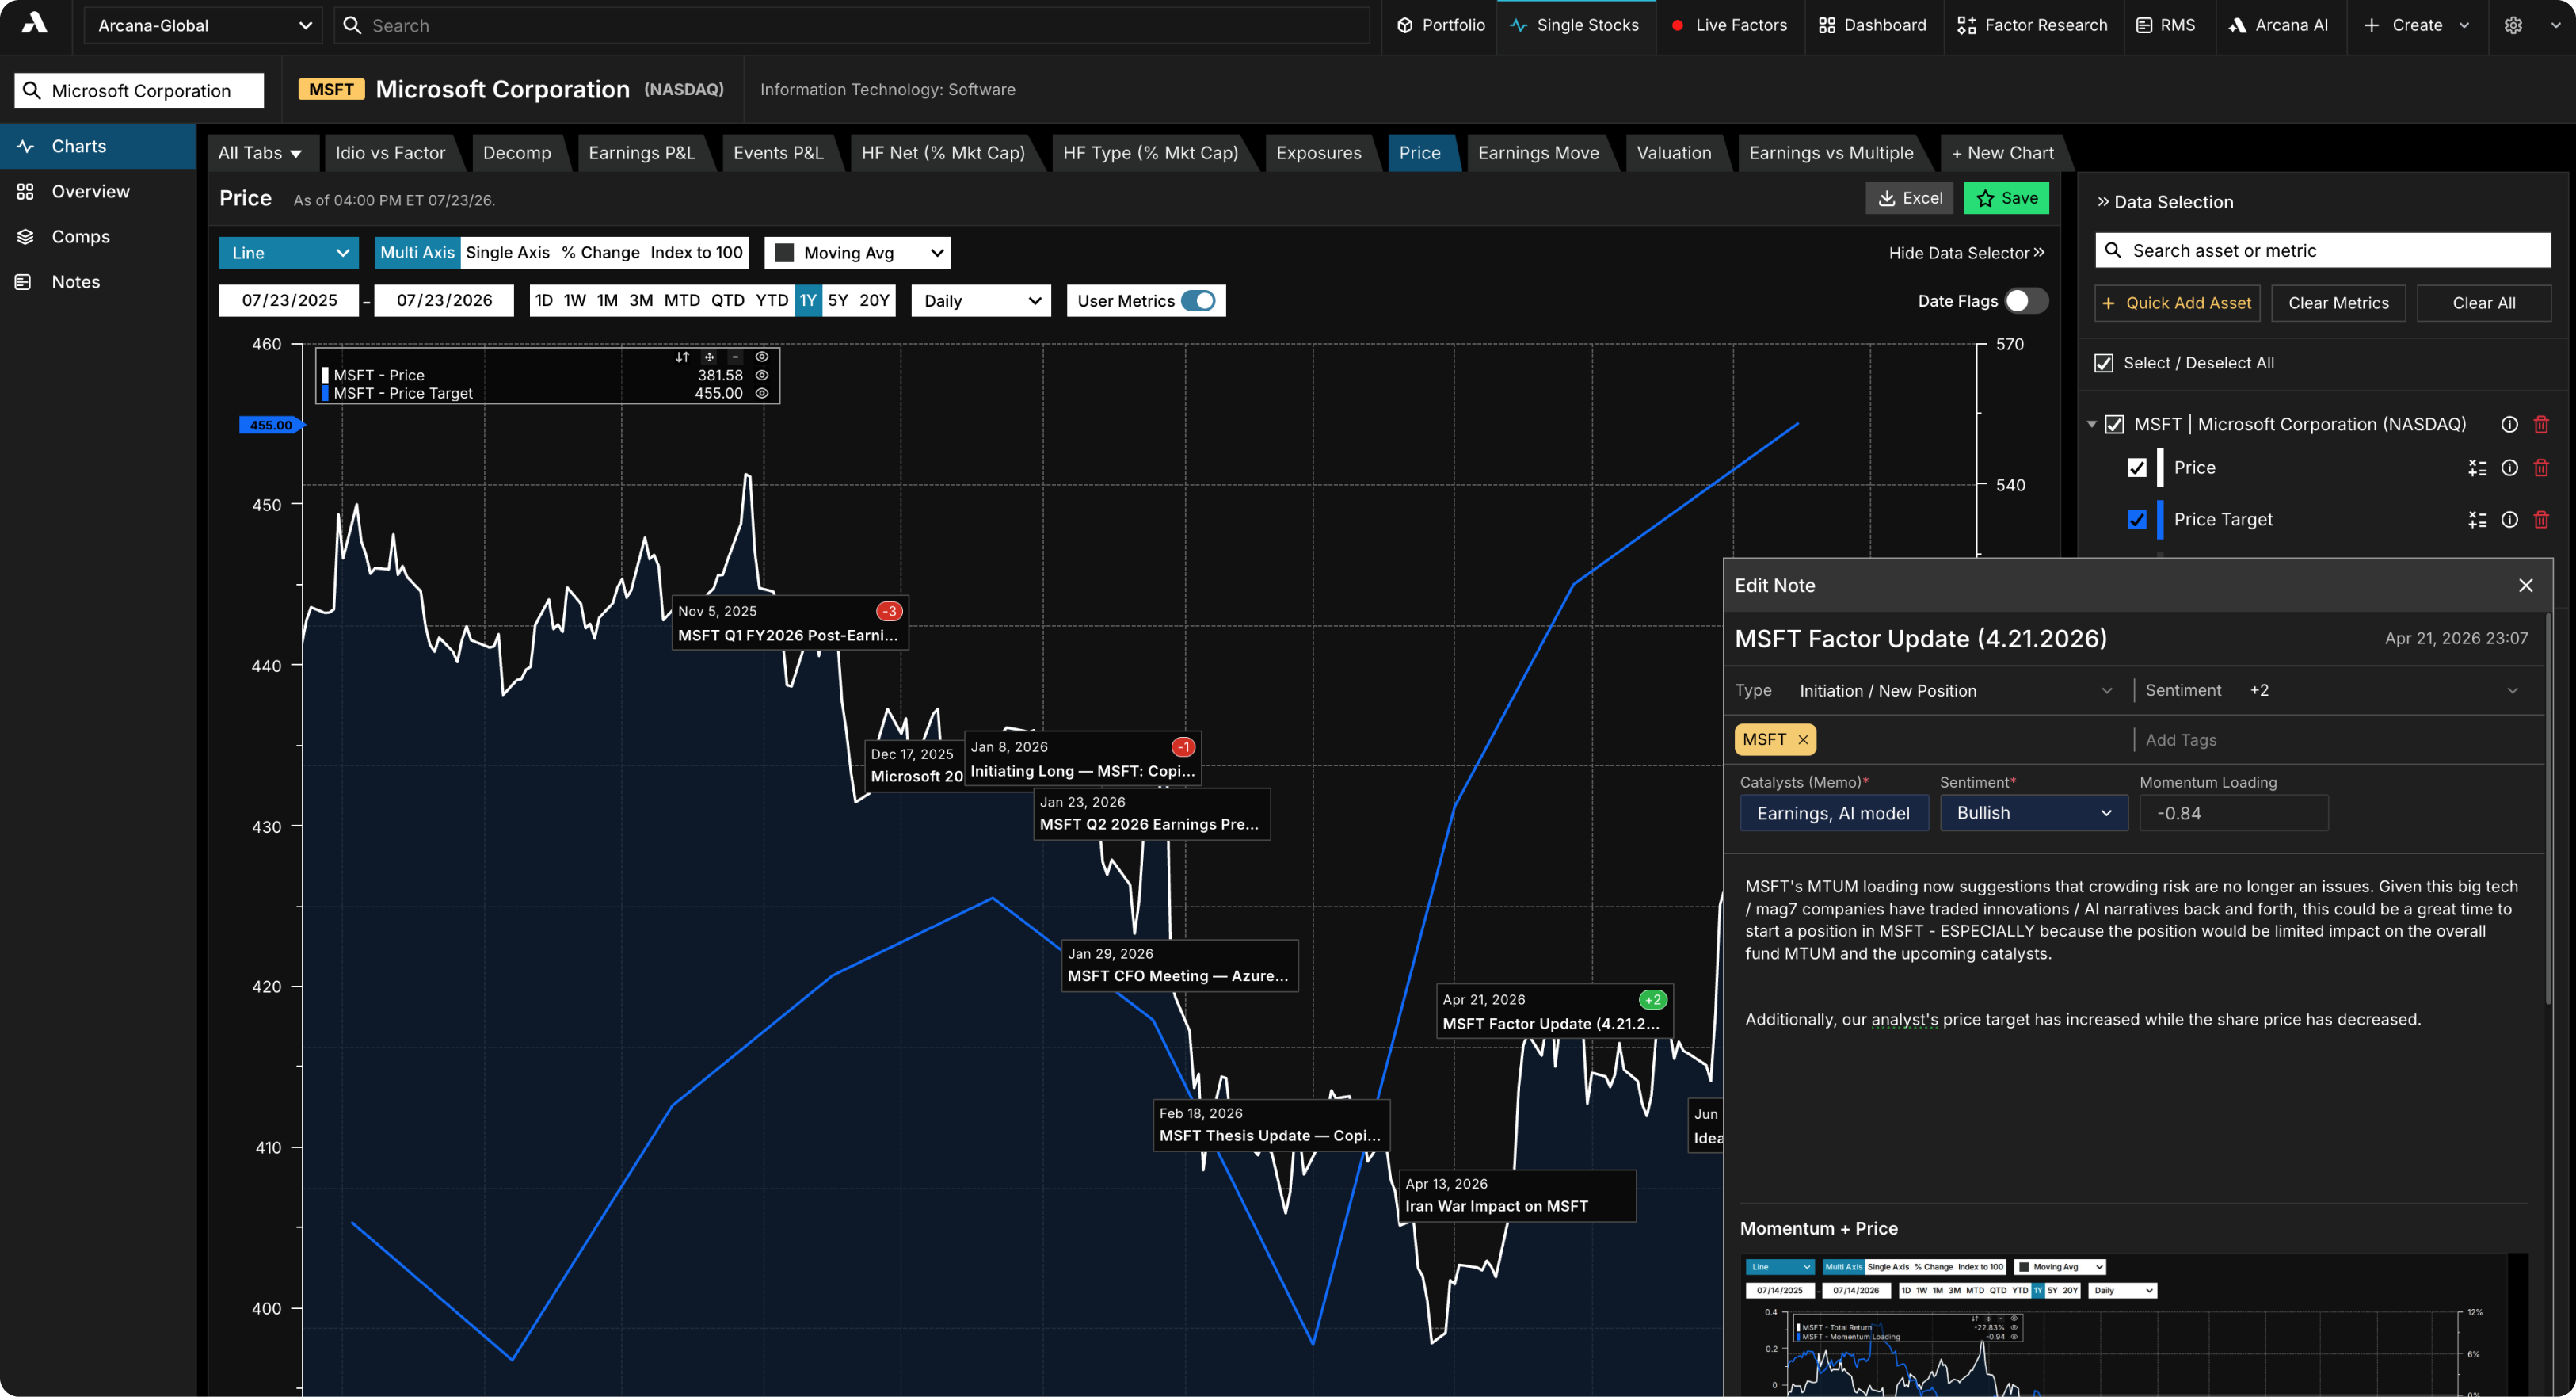
Task: Collapse the MSFT asset tree in Data Selection
Action: point(2091,424)
